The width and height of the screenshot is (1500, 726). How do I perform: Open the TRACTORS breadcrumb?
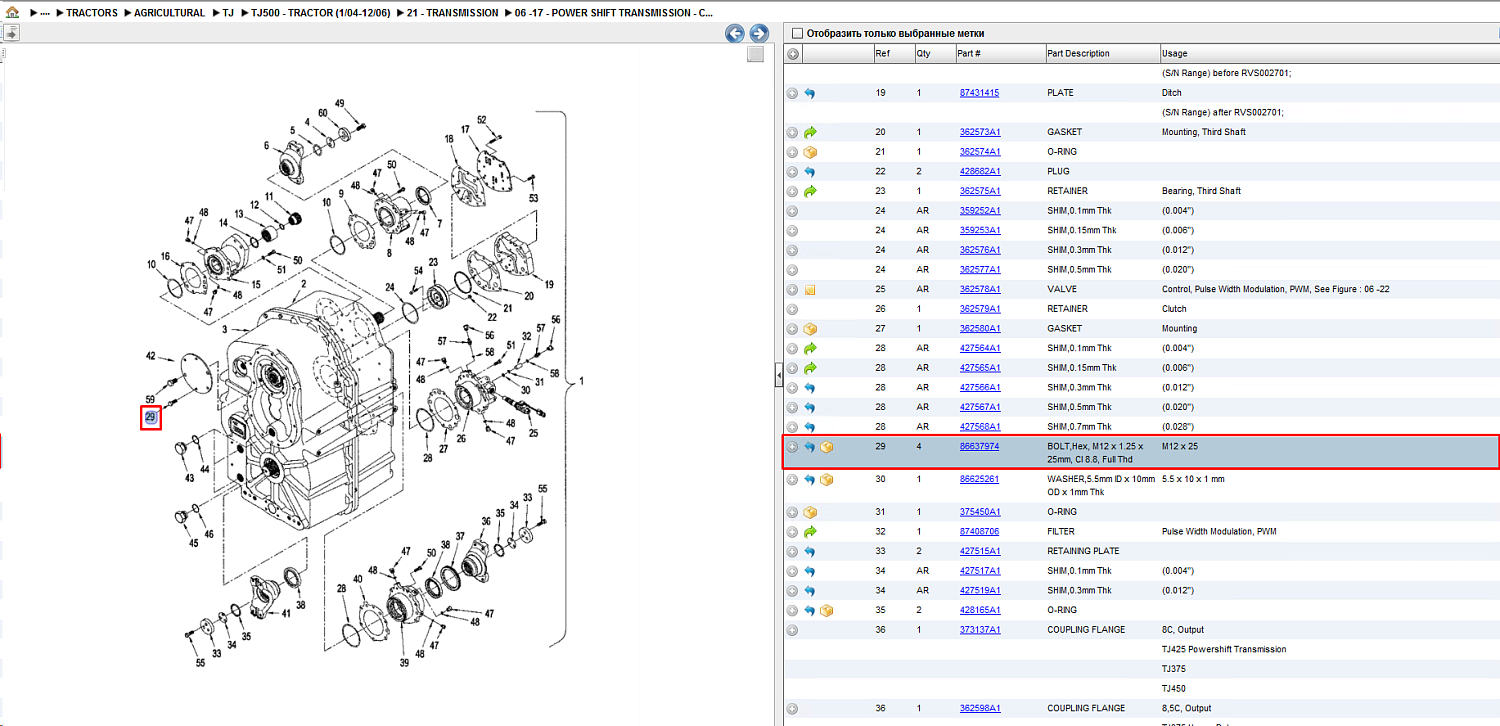pos(92,13)
